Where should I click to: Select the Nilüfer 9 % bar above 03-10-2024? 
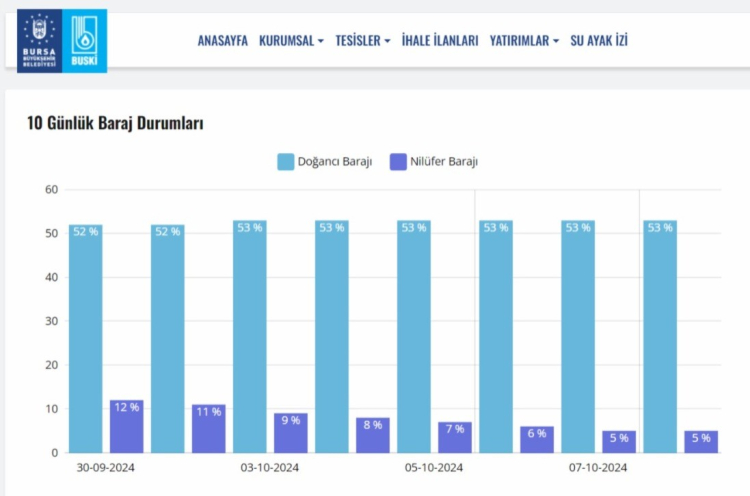[290, 433]
